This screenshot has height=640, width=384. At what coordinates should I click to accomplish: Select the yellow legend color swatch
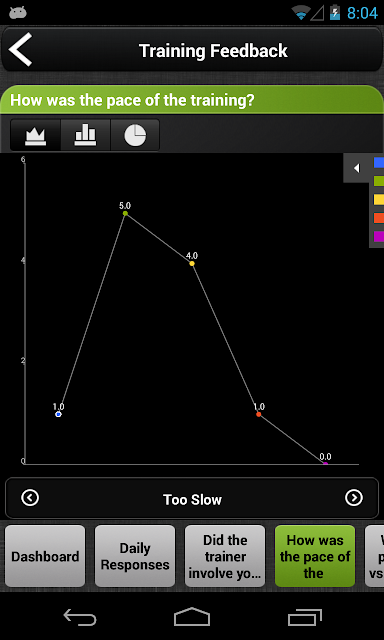pyautogui.click(x=379, y=199)
